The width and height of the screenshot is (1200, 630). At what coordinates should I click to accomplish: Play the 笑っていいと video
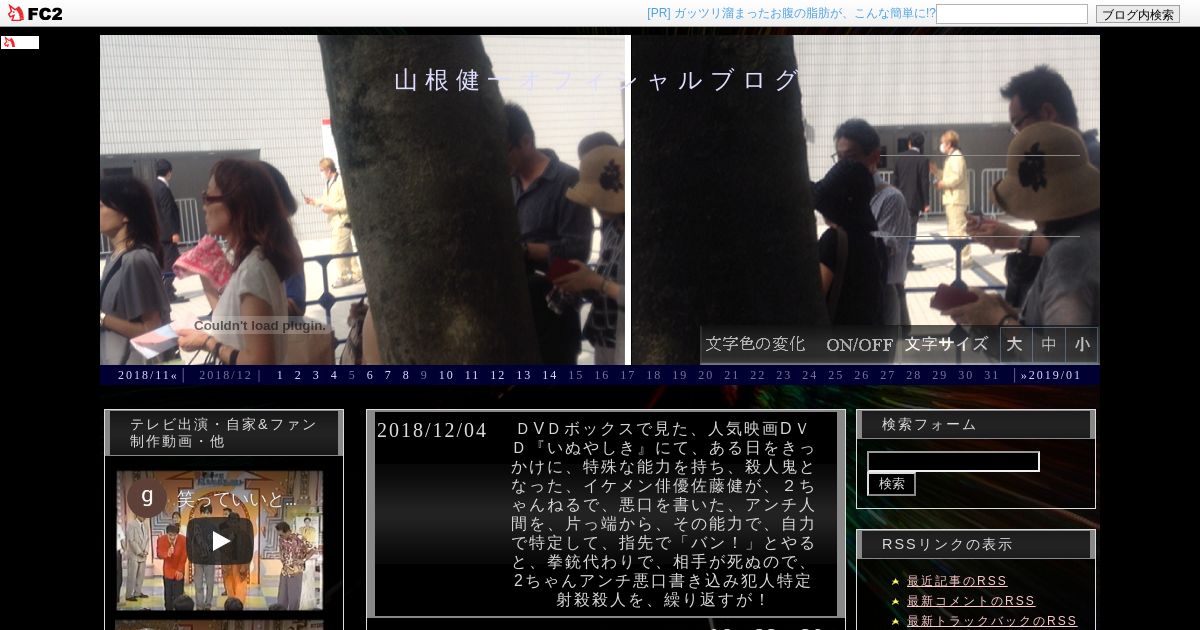point(220,541)
